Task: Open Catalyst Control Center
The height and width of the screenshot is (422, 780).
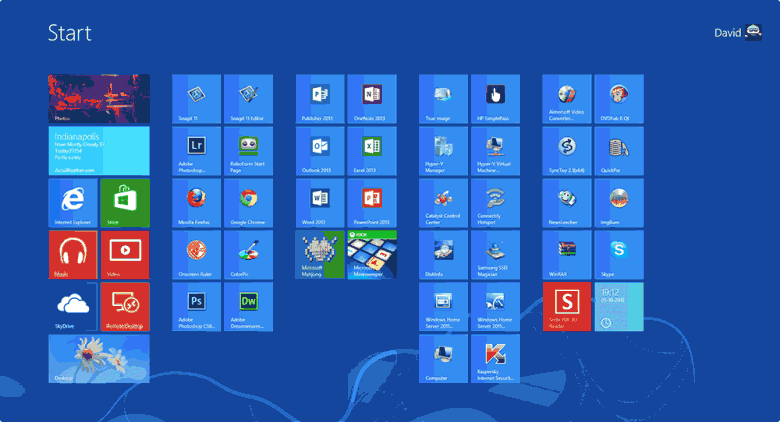Action: [x=443, y=203]
